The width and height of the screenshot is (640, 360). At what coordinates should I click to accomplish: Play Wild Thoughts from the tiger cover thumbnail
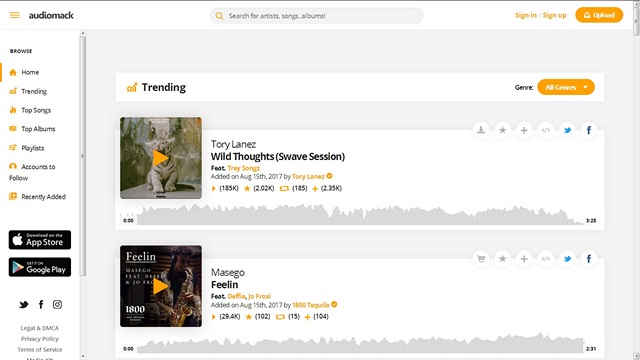[161, 158]
